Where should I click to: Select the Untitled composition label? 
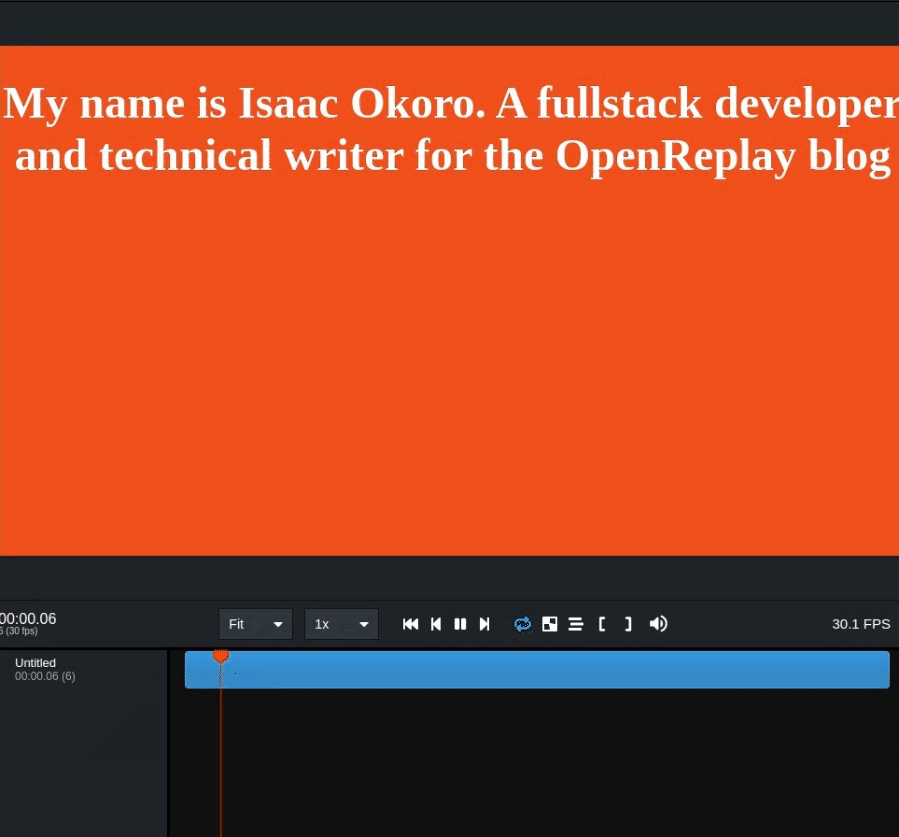[36, 663]
